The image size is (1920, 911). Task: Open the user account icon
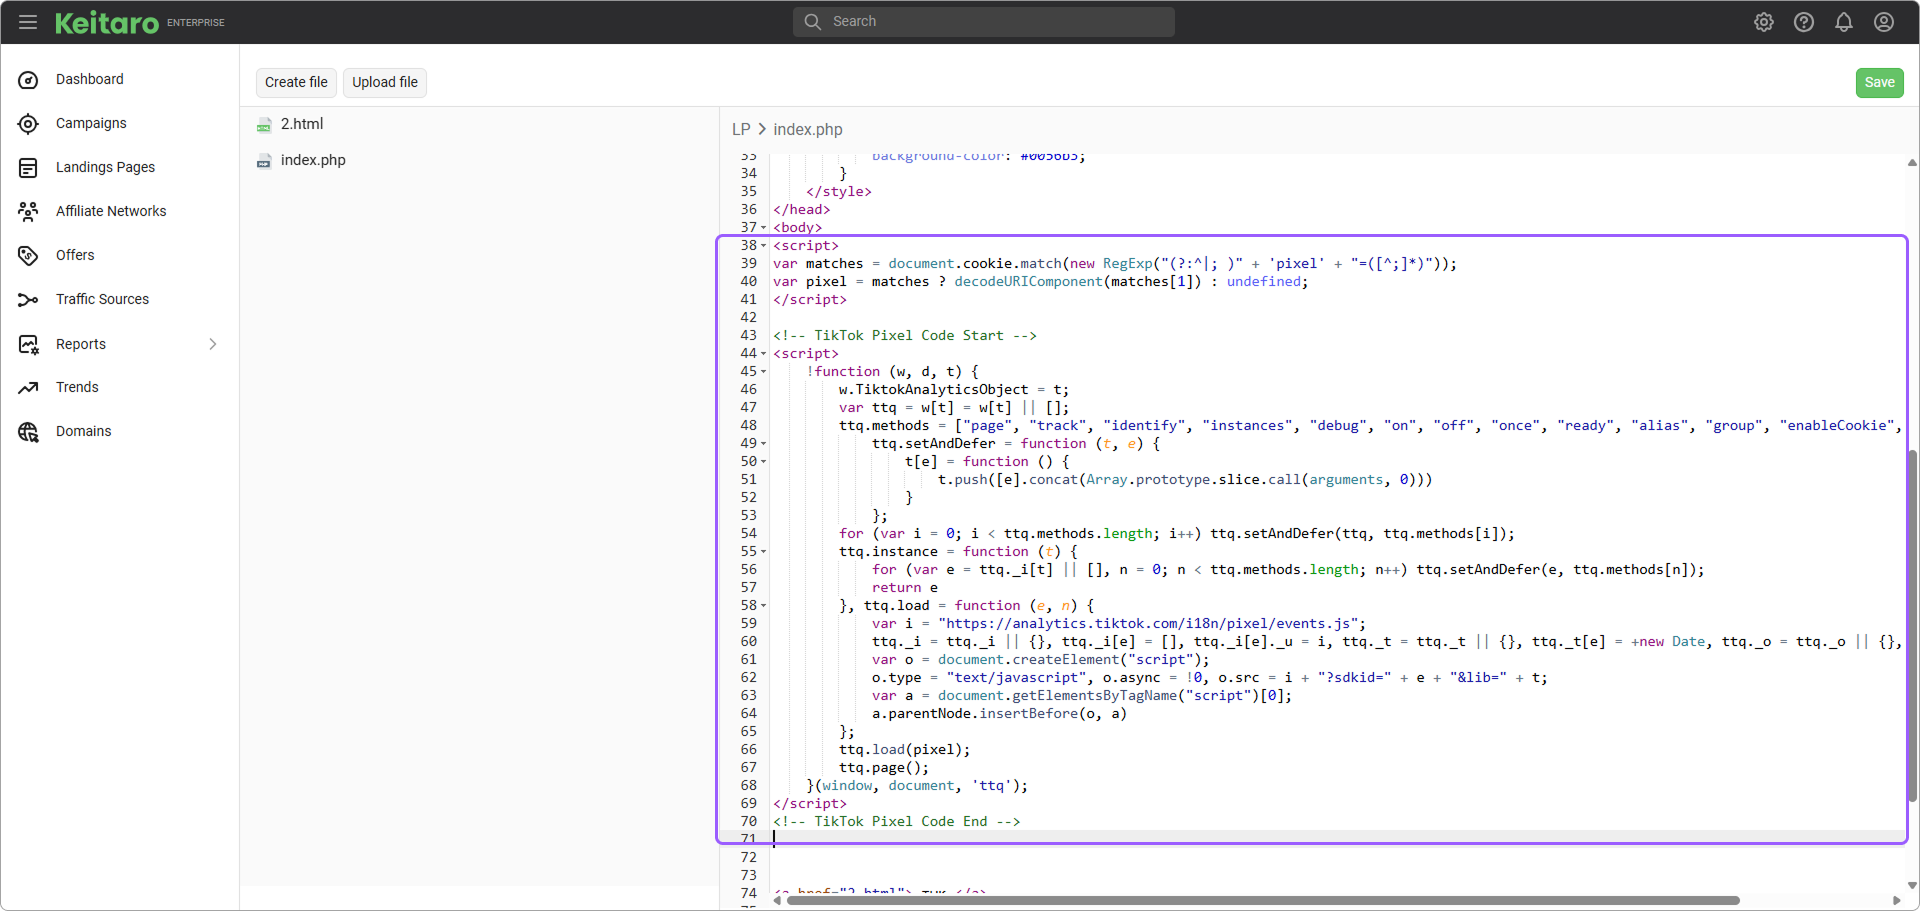1884,22
